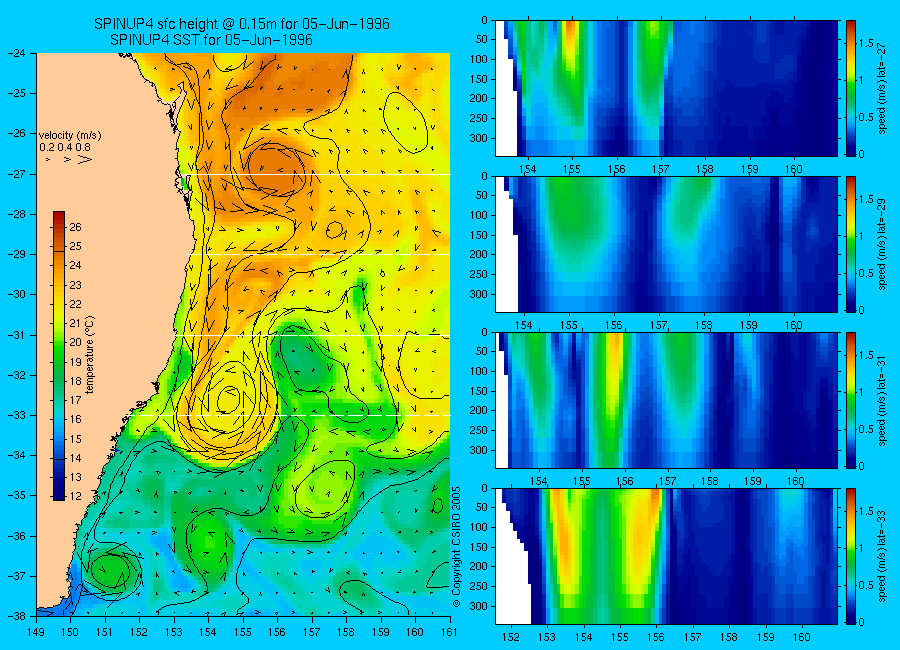
Task: Click the speed color bar for lat=-31
Action: 851,400
